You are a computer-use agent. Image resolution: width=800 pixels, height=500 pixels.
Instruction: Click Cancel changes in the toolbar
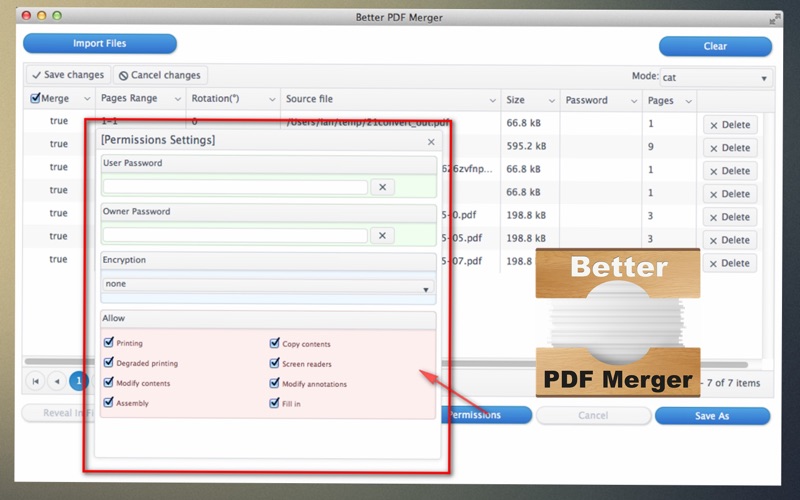point(160,75)
